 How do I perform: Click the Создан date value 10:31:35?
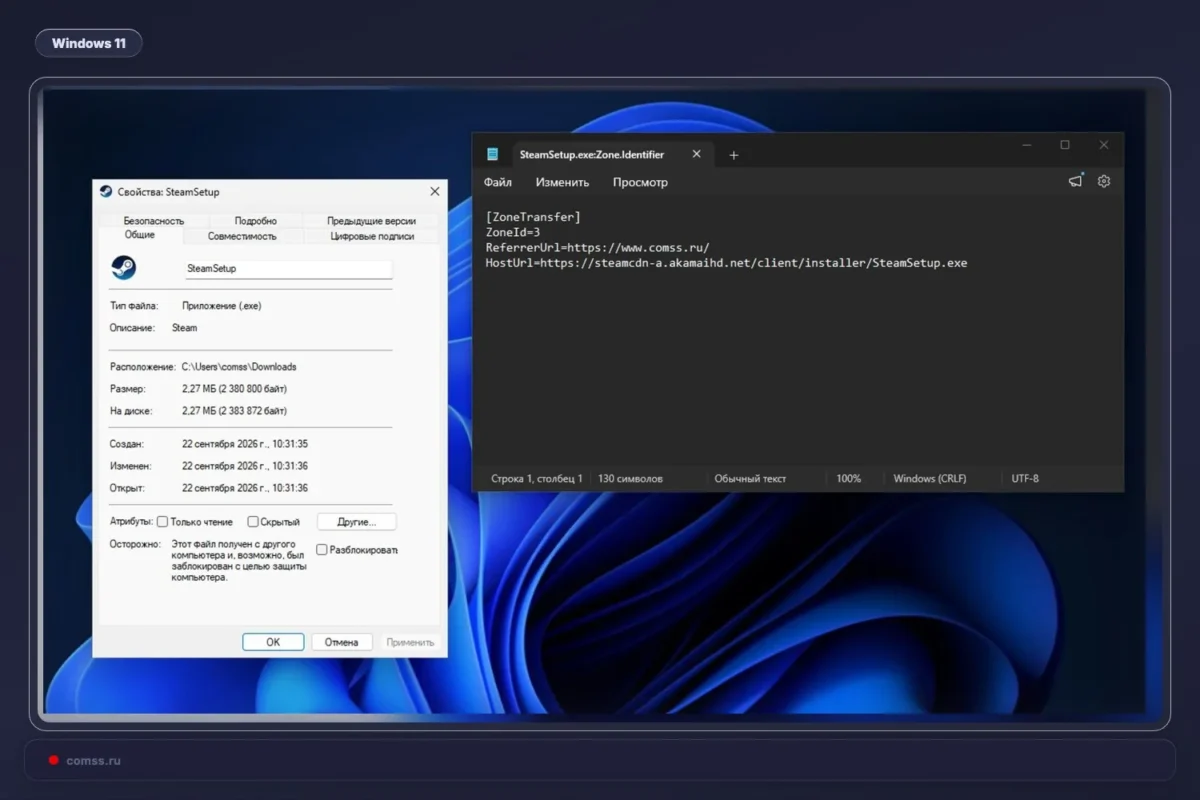pos(245,444)
